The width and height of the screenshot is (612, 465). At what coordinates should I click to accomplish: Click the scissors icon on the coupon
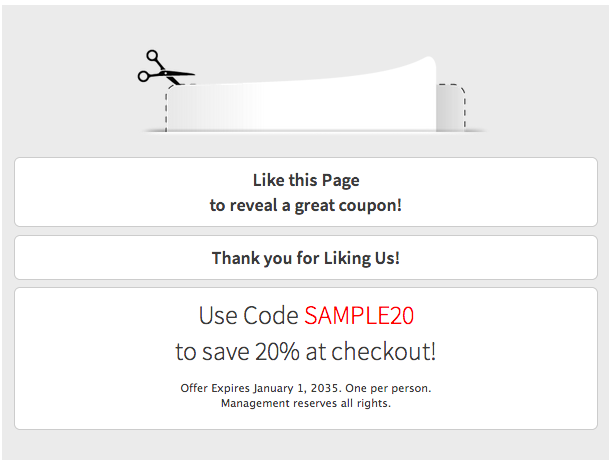click(x=166, y=68)
